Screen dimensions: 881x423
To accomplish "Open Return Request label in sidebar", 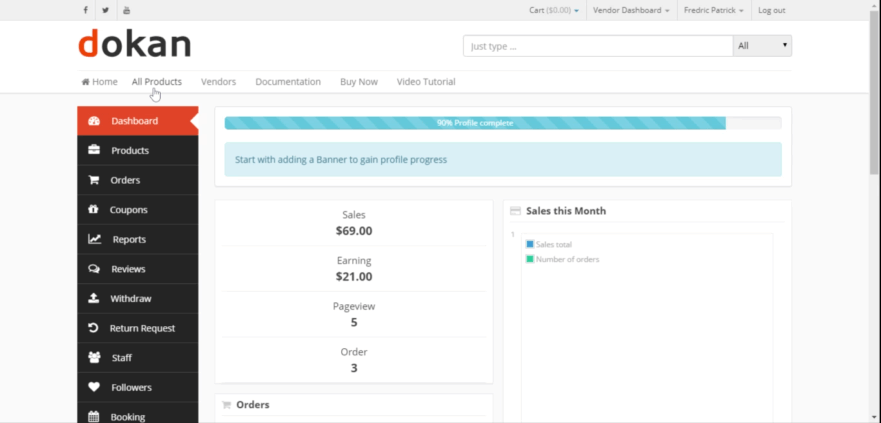I will [x=143, y=328].
